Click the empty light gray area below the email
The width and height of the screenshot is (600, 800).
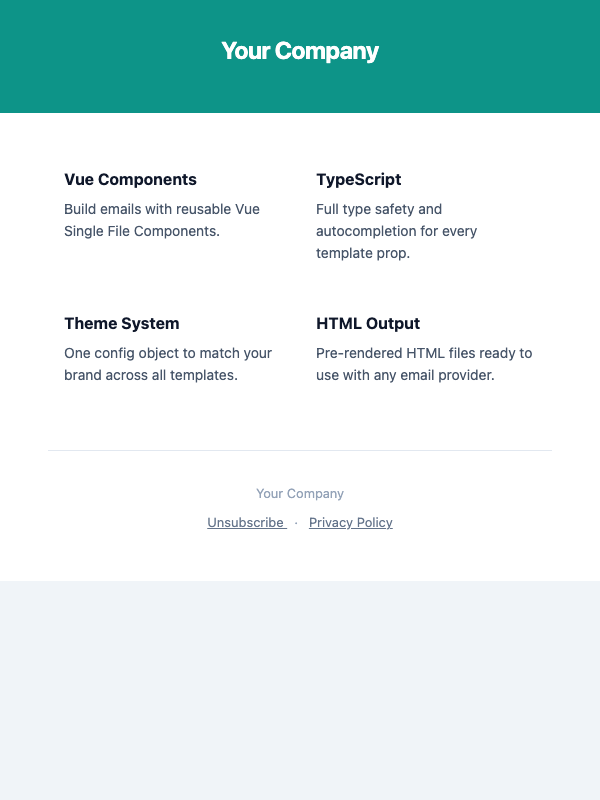point(300,690)
